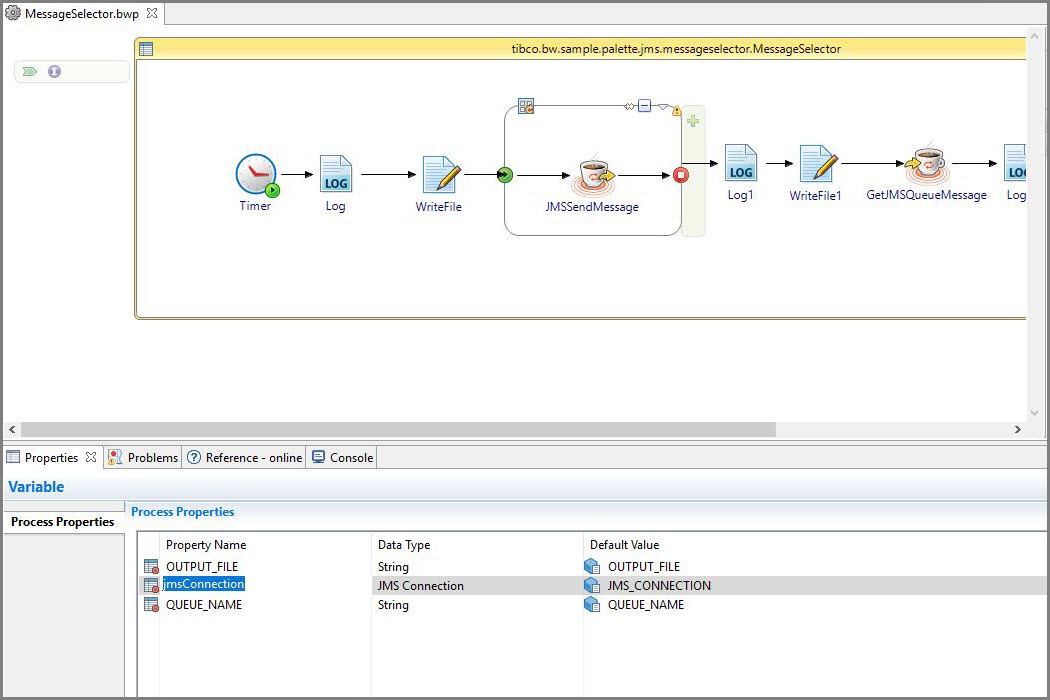The width and height of the screenshot is (1050, 700).
Task: Click the purple info icon in left palette
Action: click(54, 72)
